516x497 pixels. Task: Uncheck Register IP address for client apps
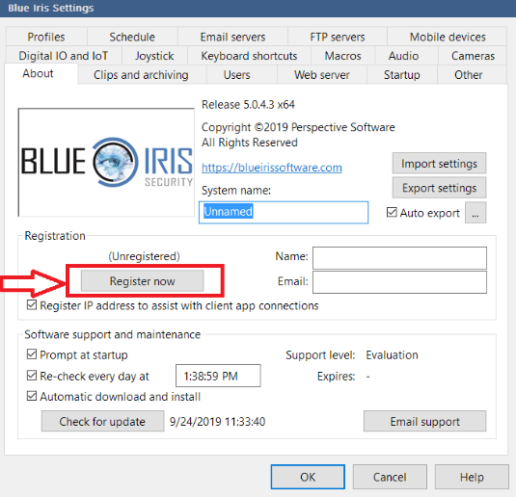click(x=32, y=305)
